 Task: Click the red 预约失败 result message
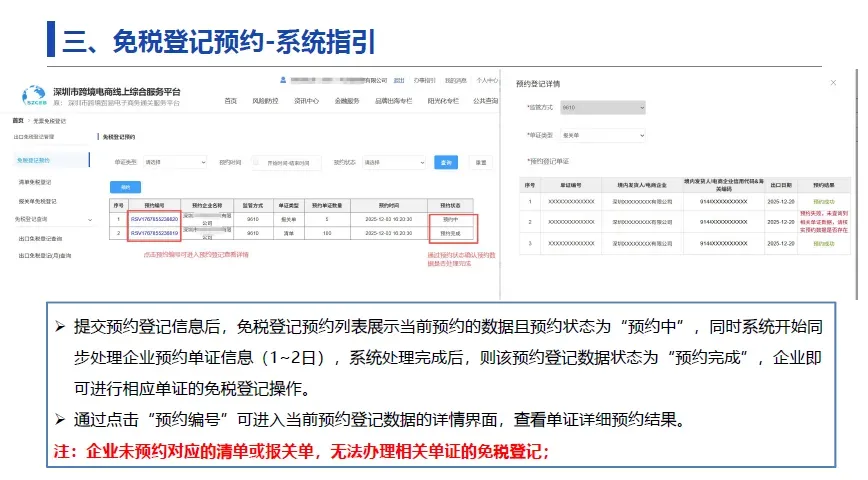point(824,221)
